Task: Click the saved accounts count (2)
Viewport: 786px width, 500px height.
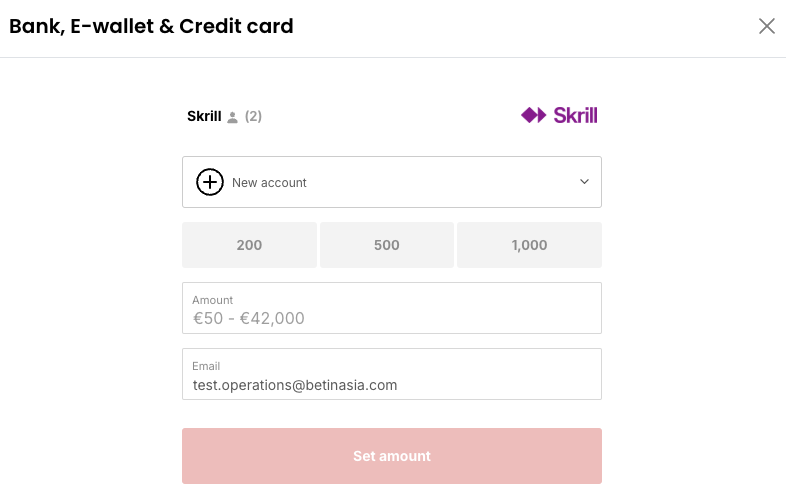Action: 253,116
